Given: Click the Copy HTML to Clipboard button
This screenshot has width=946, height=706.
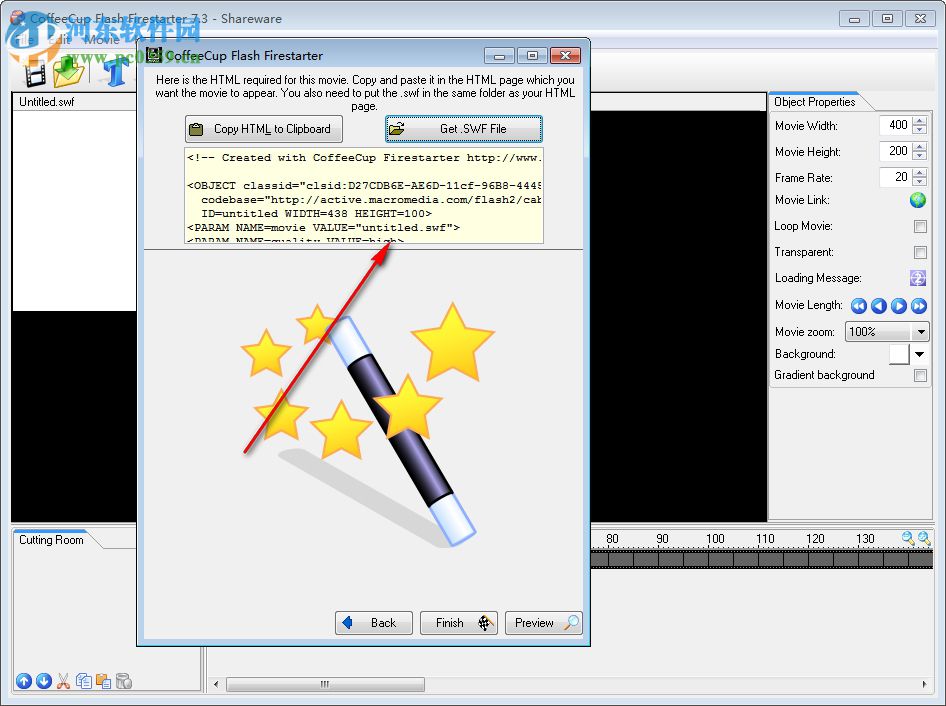Looking at the screenshot, I should (262, 129).
